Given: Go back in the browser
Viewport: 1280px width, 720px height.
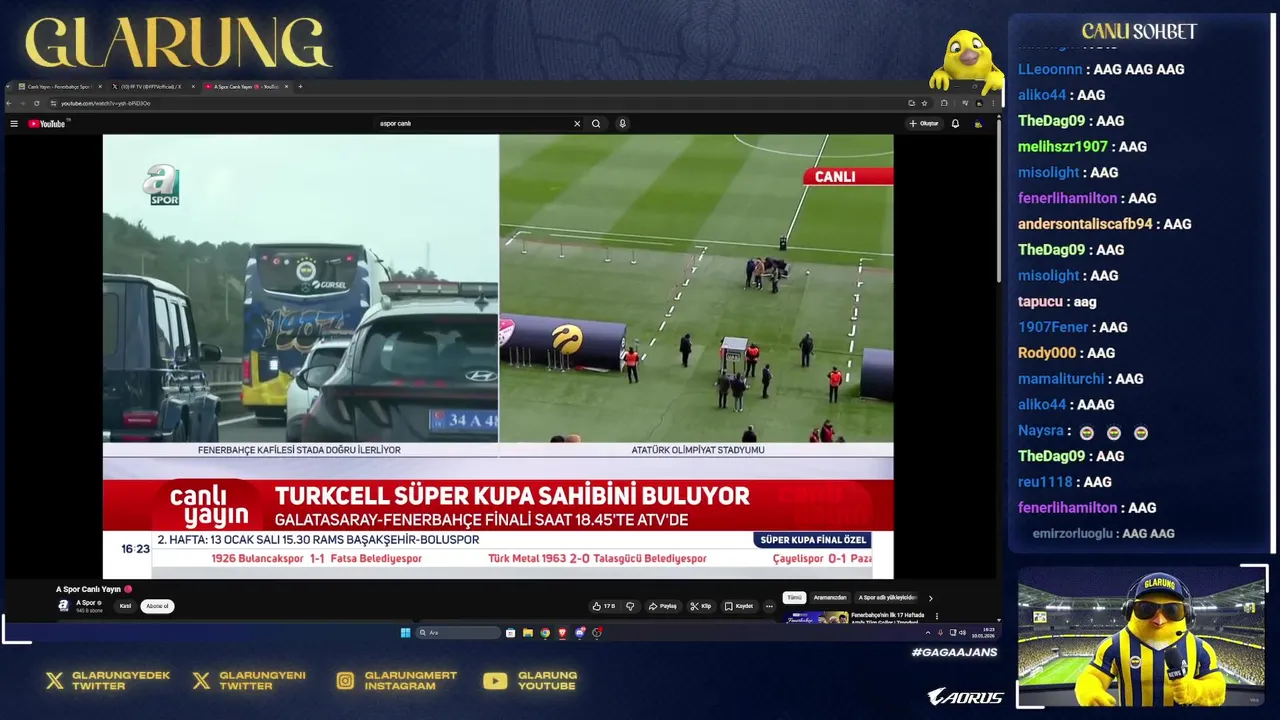Looking at the screenshot, I should [x=11, y=103].
